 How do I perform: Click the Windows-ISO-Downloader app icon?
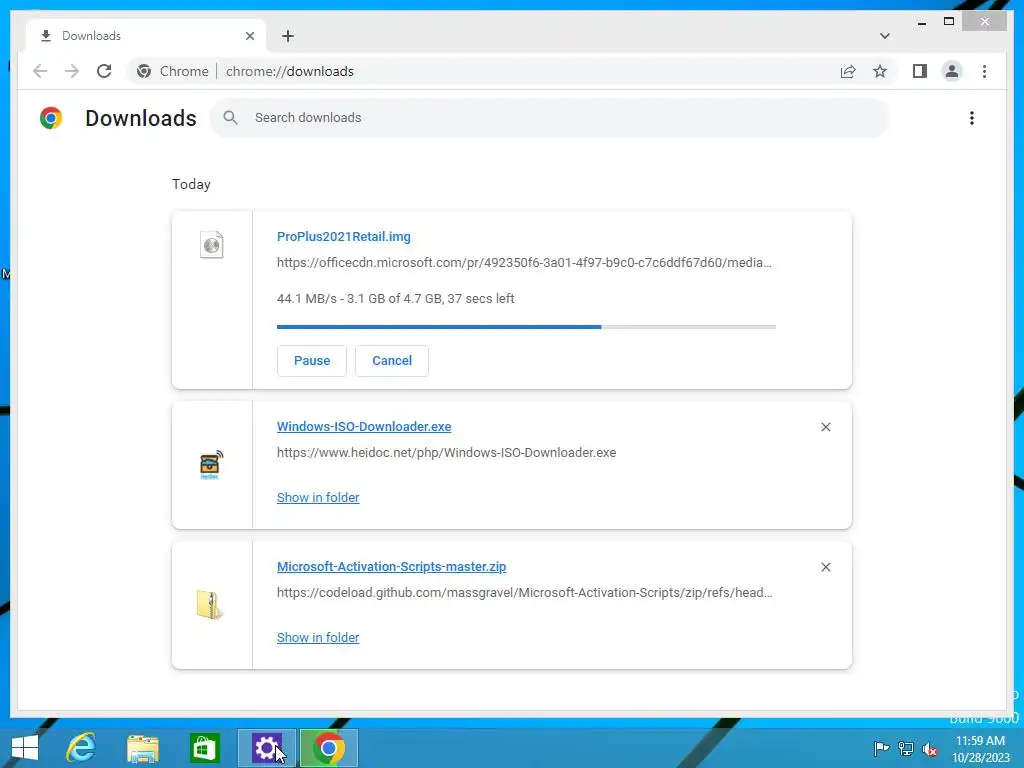click(210, 464)
